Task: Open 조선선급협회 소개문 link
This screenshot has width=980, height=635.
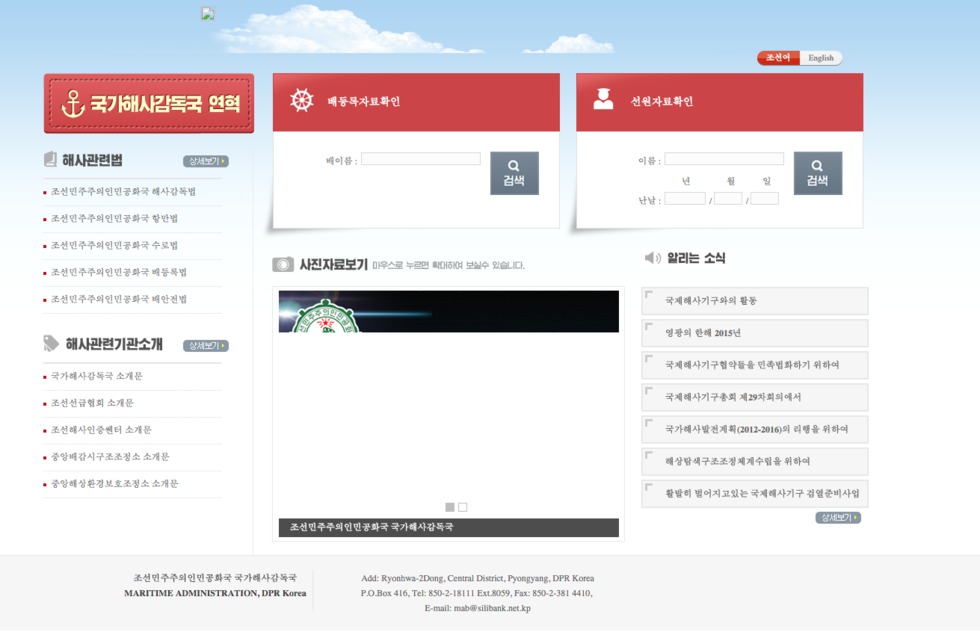Action: (92, 402)
